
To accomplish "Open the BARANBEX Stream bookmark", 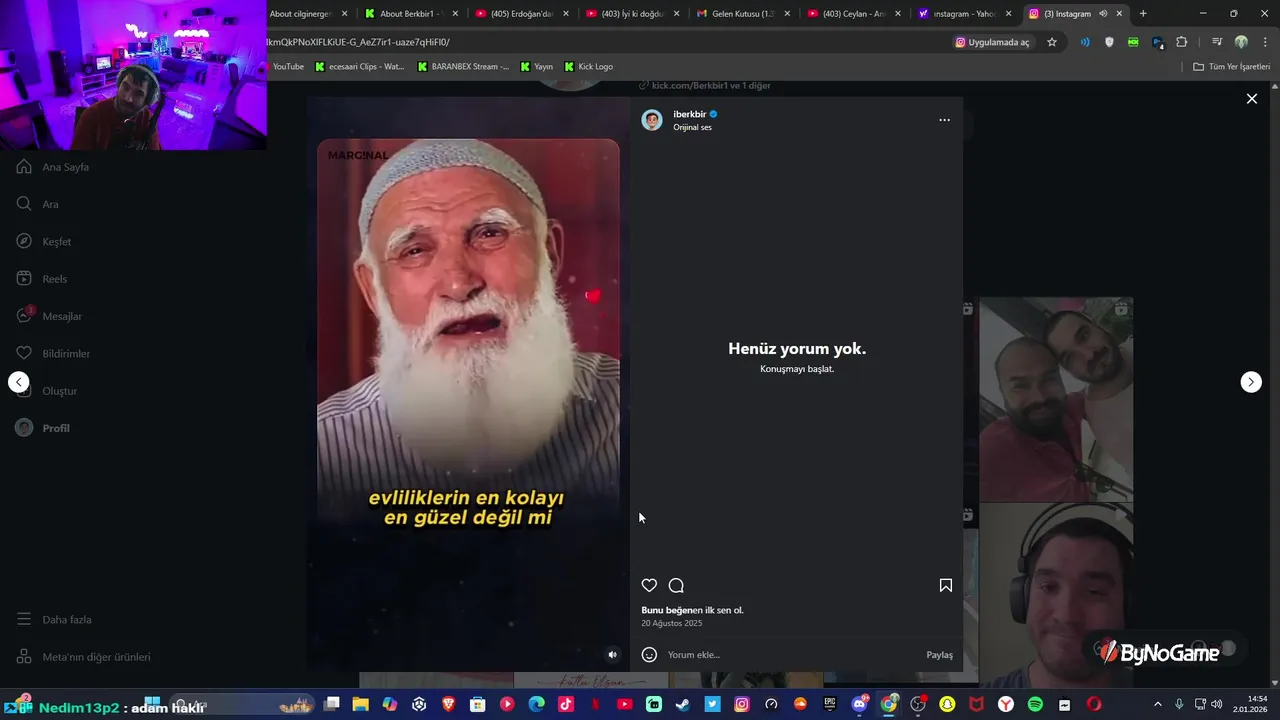I will 463,67.
